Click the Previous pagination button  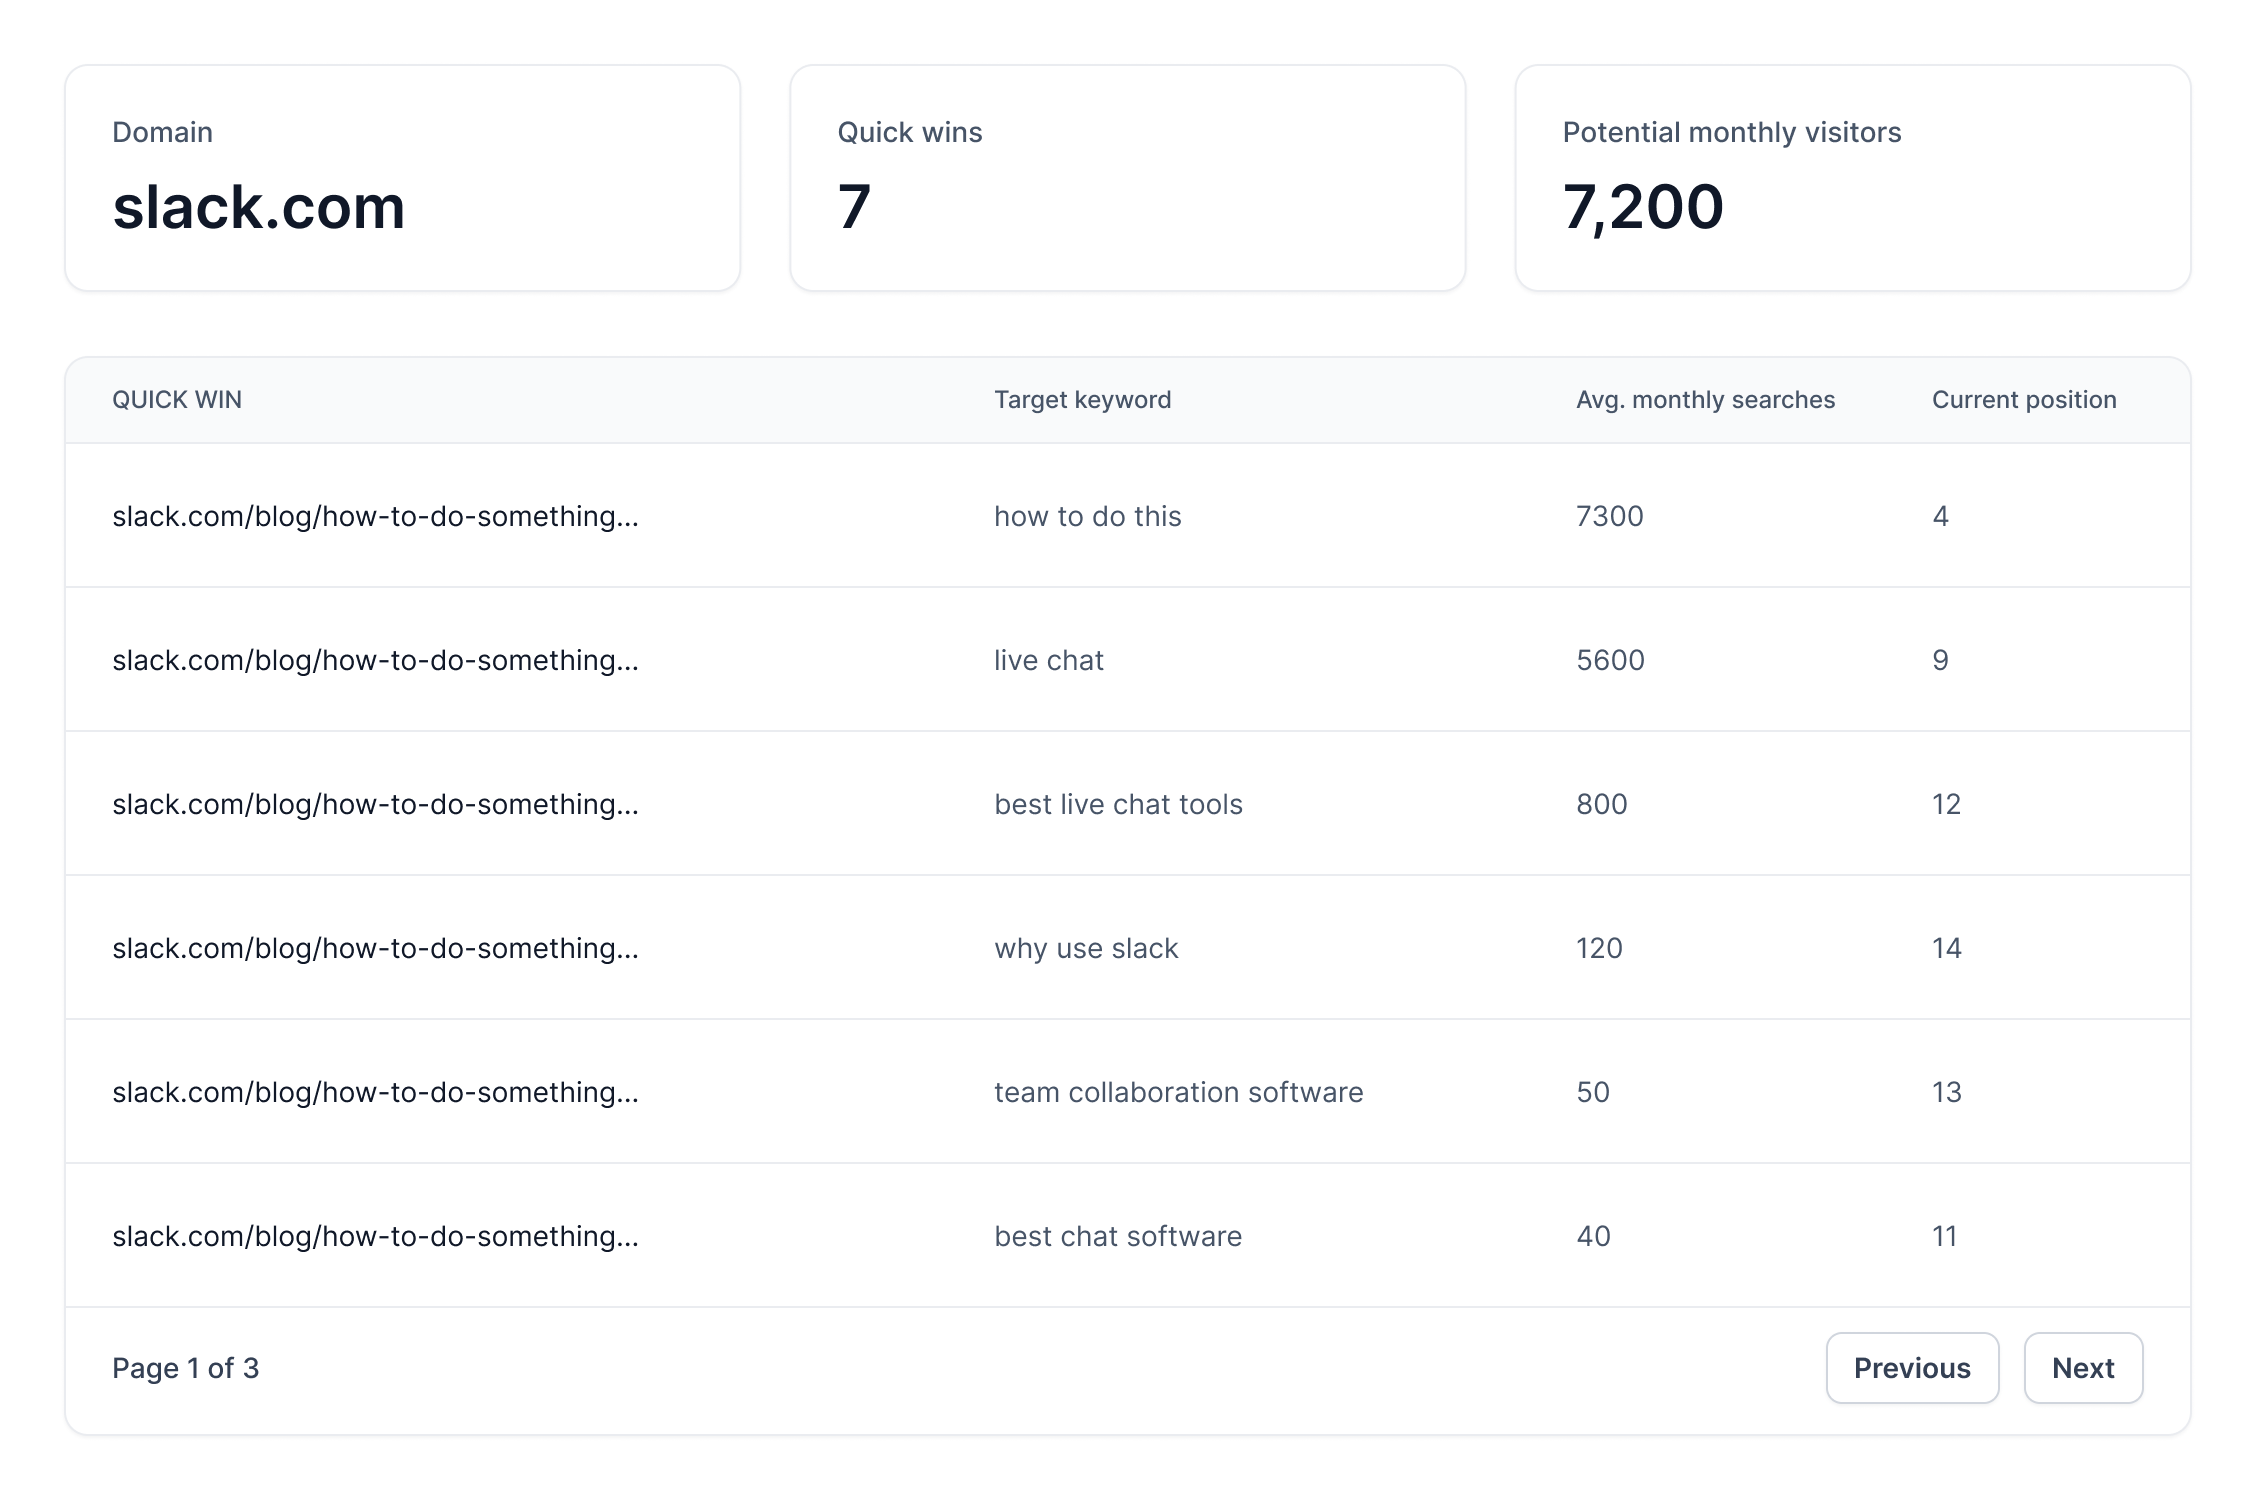pyautogui.click(x=1911, y=1367)
